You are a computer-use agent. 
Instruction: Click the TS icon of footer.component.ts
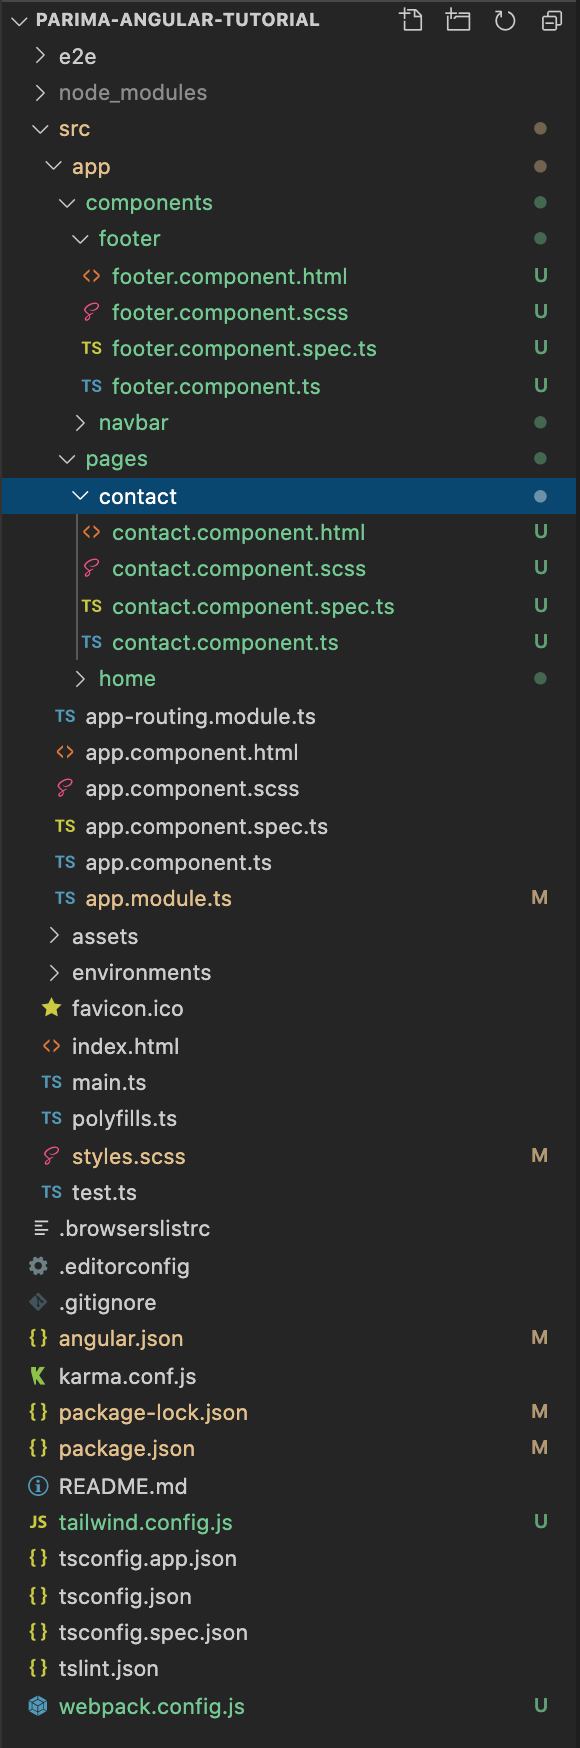point(91,386)
